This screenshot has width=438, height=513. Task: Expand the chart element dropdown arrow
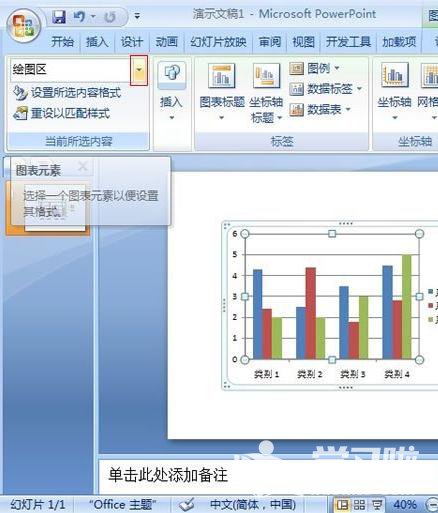pyautogui.click(x=139, y=70)
